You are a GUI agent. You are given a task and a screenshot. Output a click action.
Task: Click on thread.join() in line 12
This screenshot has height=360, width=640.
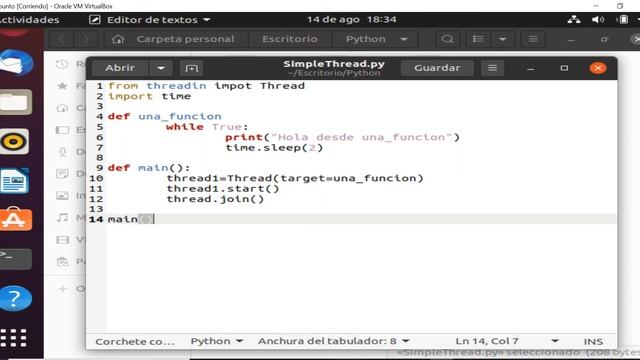pyautogui.click(x=215, y=199)
